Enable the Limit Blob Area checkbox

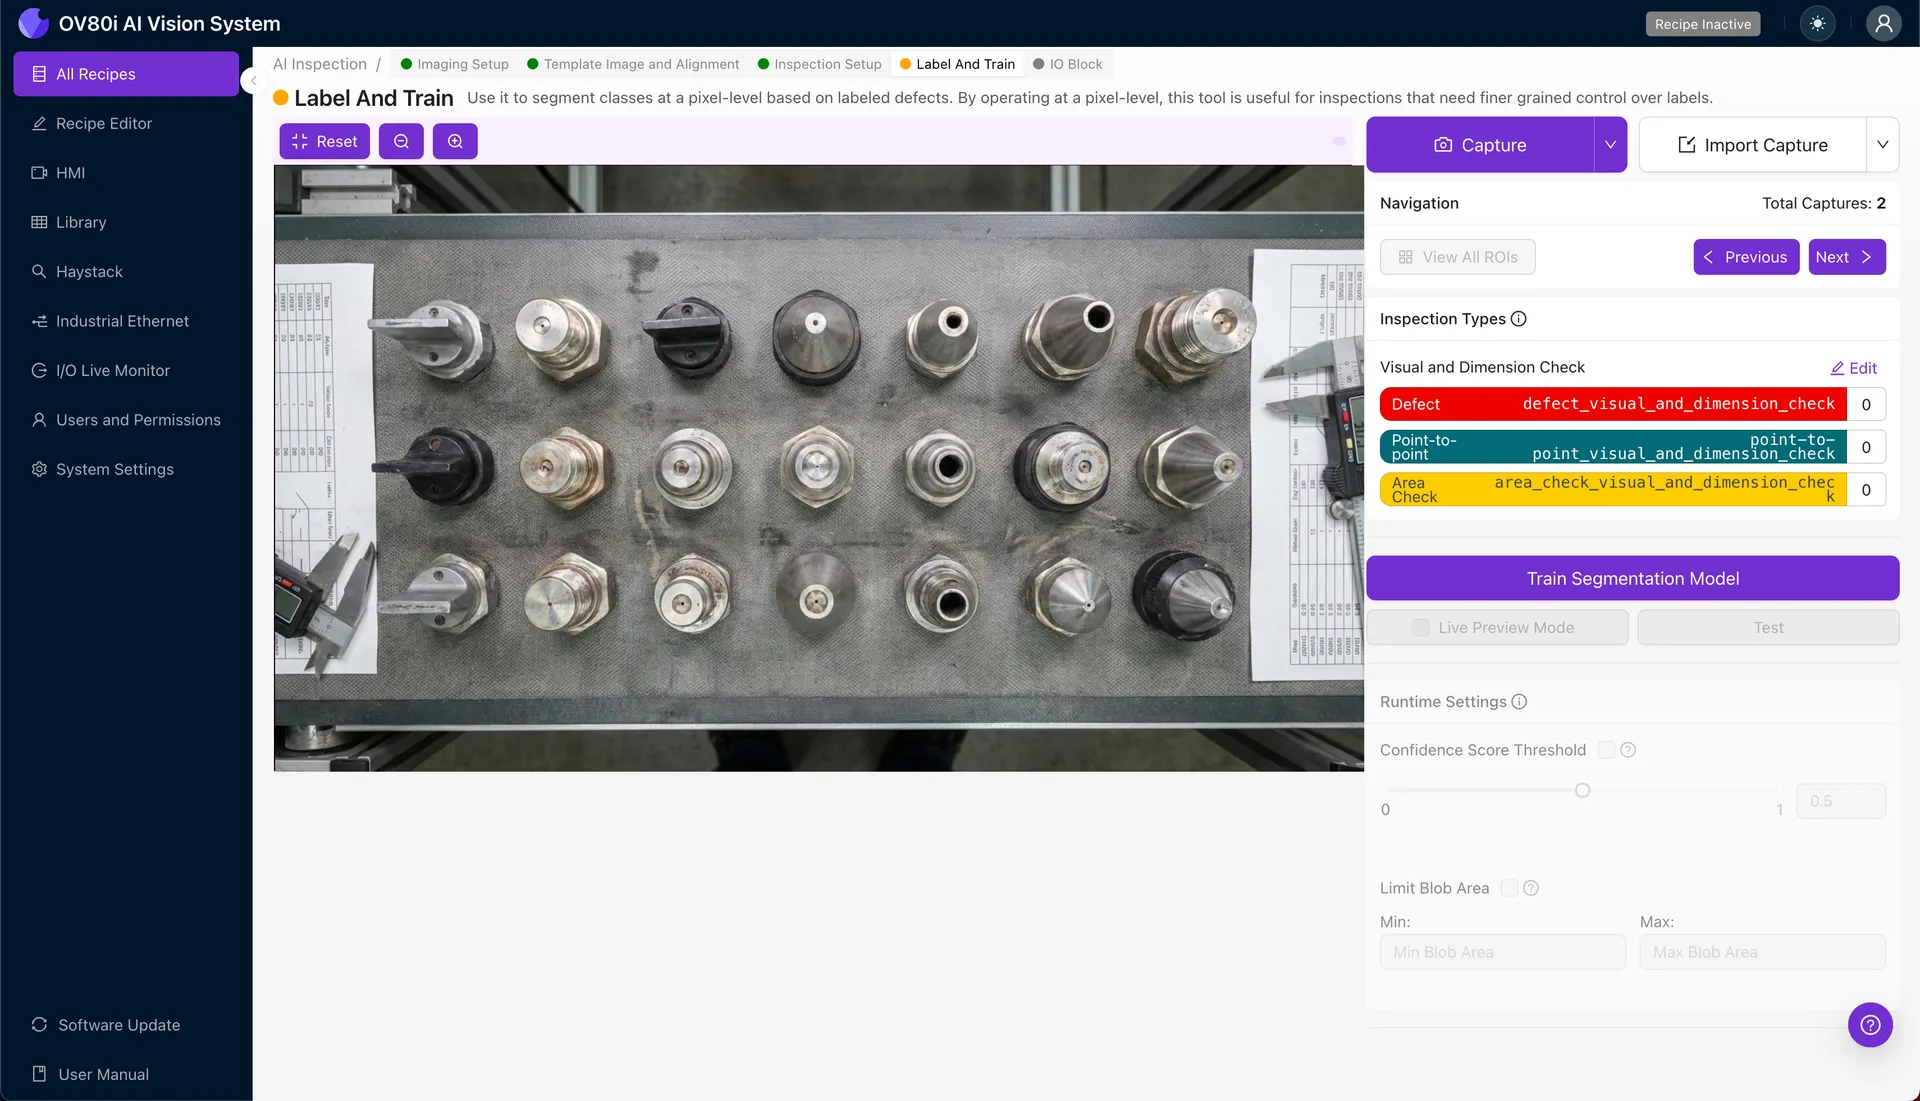point(1508,888)
